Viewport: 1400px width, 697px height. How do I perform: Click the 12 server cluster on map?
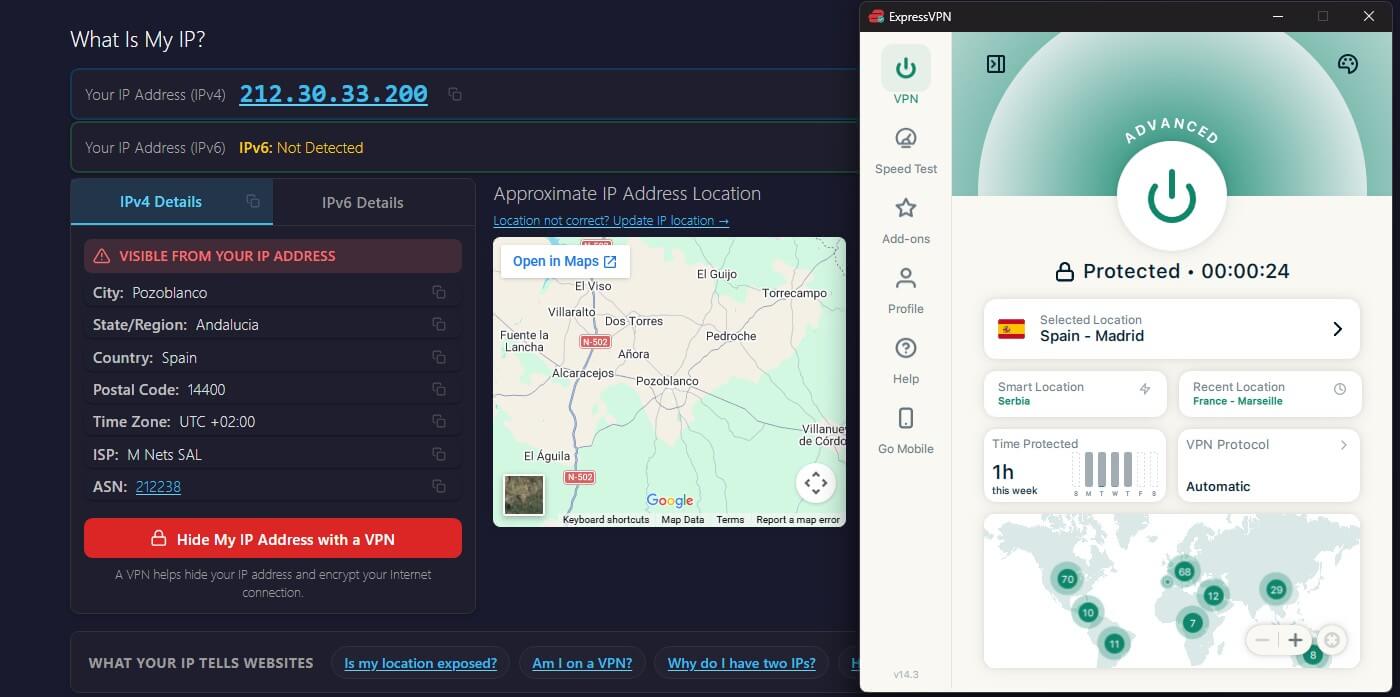(x=1213, y=596)
